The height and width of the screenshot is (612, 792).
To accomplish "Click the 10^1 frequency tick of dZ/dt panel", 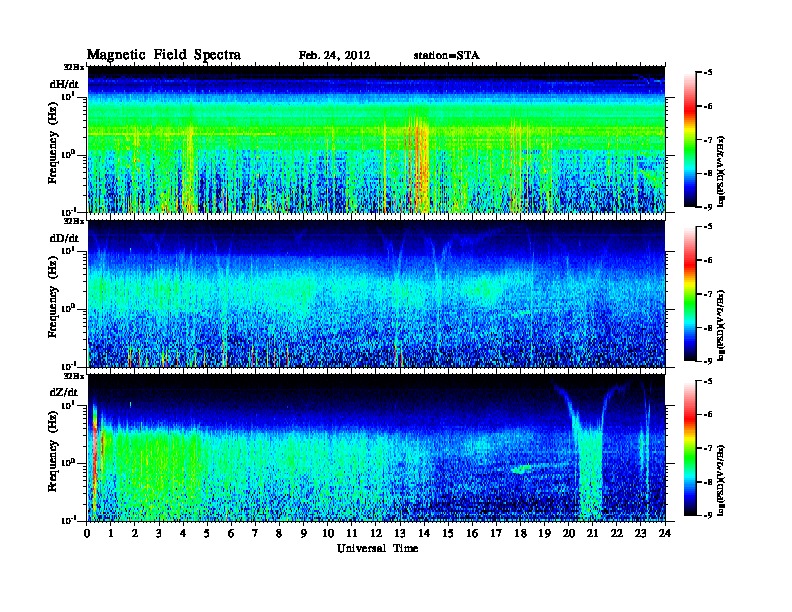I will coord(68,405).
